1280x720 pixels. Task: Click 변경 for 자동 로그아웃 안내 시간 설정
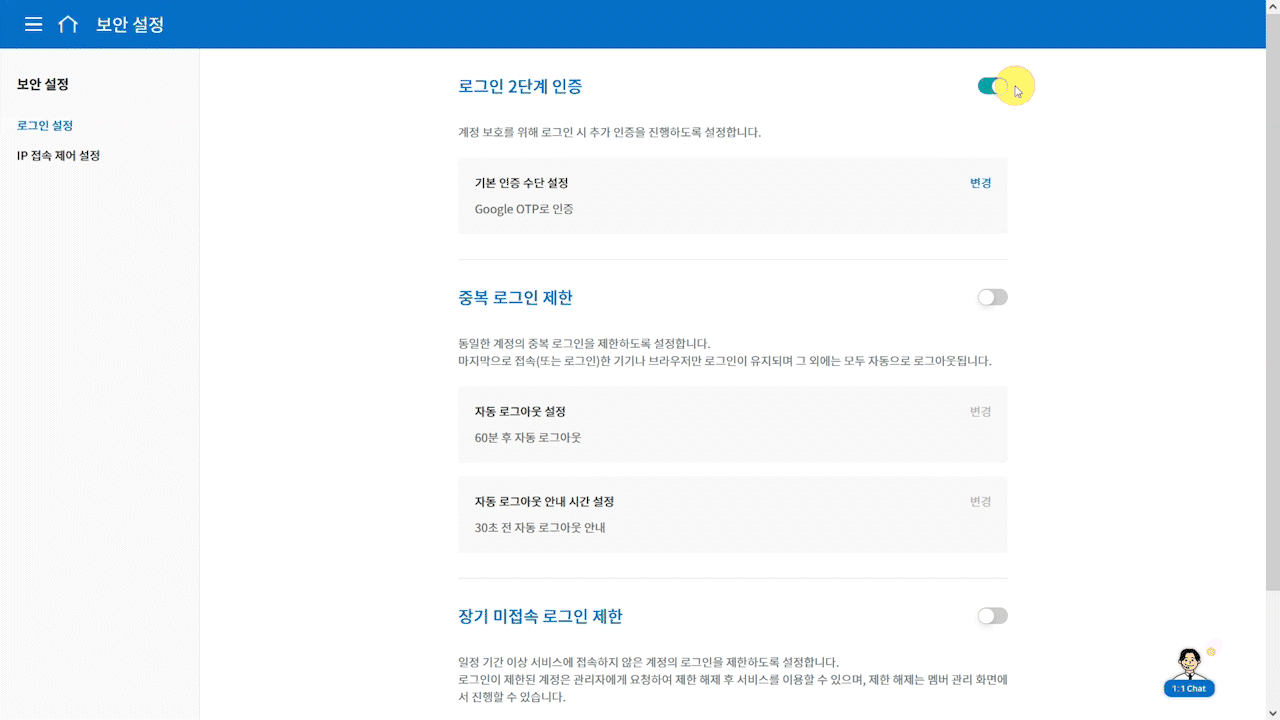(981, 501)
